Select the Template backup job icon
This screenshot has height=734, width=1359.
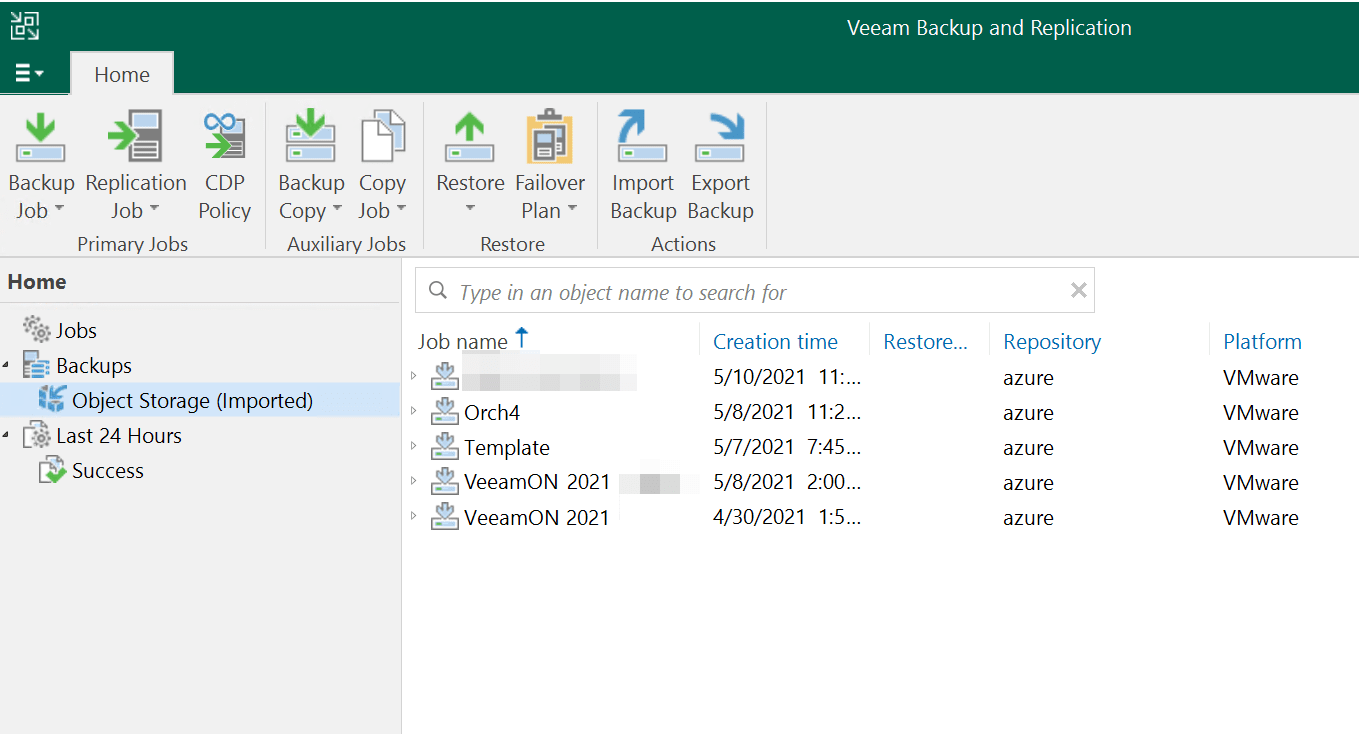click(x=444, y=447)
